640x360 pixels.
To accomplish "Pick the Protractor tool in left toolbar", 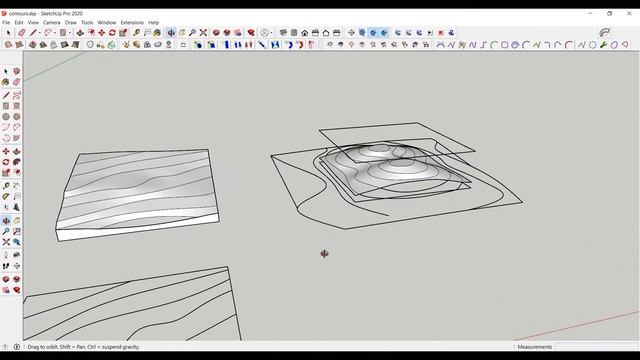I will coord(6,197).
